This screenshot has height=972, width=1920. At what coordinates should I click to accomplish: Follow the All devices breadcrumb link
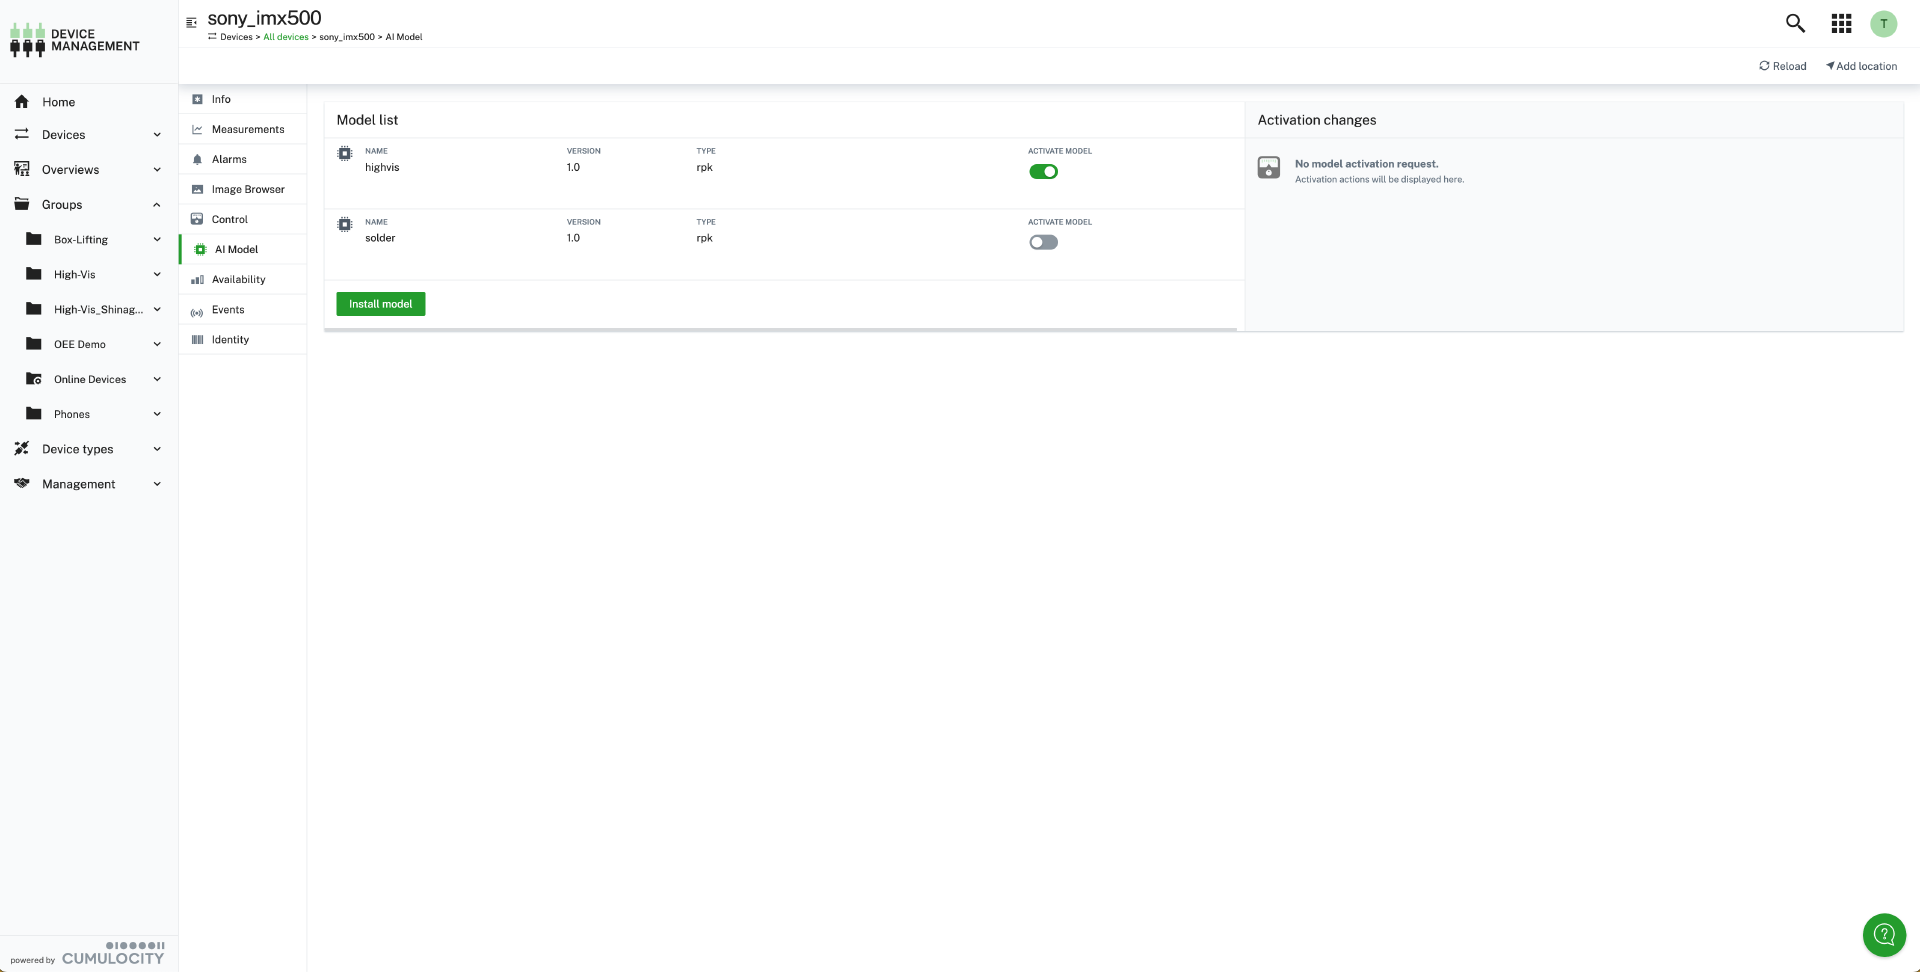285,37
